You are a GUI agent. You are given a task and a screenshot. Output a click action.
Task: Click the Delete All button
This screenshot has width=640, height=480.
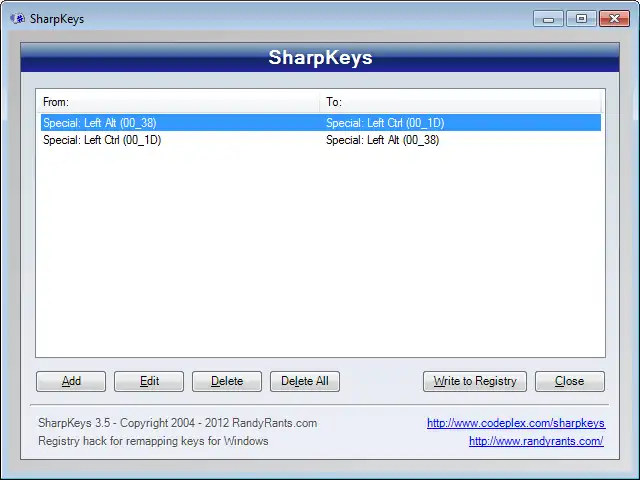305,381
